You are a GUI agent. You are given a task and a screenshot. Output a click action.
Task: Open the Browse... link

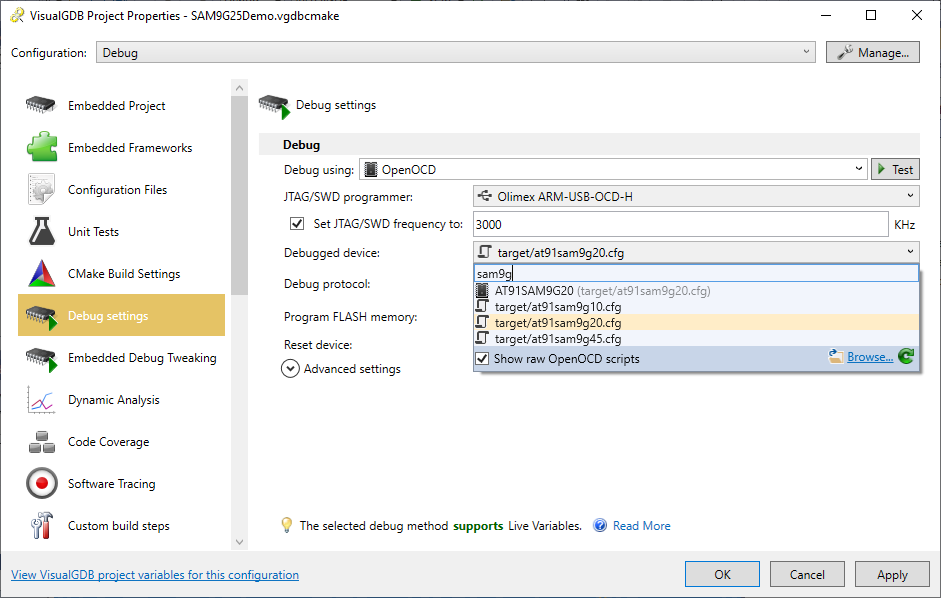(x=870, y=357)
